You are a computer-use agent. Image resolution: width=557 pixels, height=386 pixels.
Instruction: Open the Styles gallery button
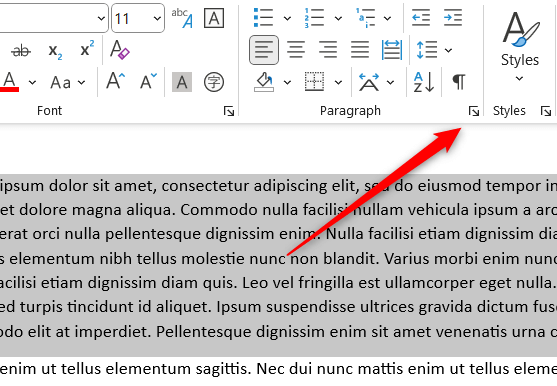(x=520, y=47)
